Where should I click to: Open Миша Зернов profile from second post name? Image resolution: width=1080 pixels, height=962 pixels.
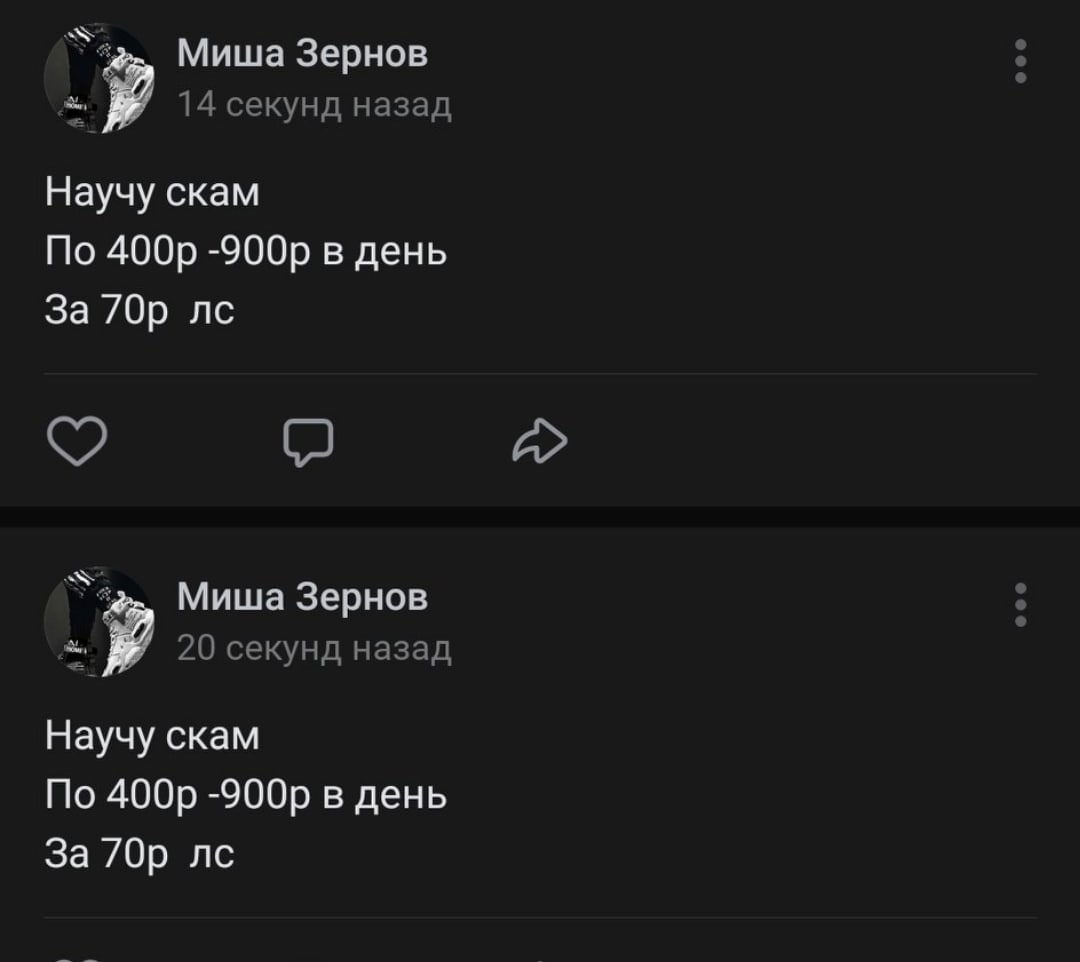tap(302, 597)
